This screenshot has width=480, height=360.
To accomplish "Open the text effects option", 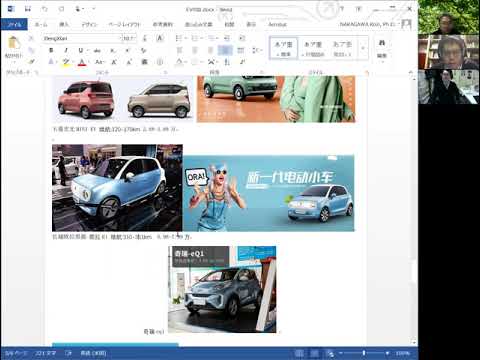I will coord(51,62).
